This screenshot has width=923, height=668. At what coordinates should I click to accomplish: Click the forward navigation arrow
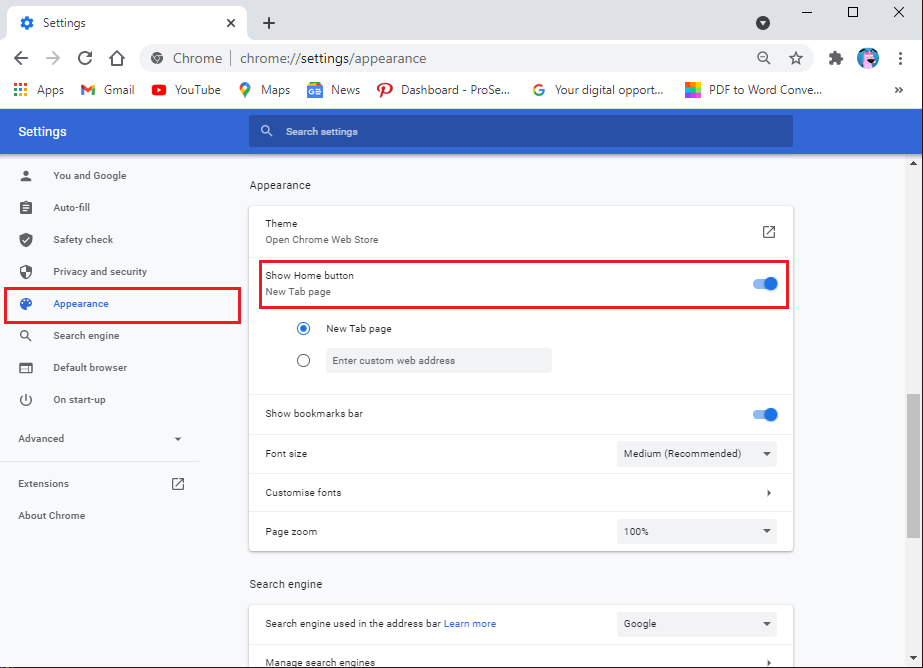click(x=53, y=58)
